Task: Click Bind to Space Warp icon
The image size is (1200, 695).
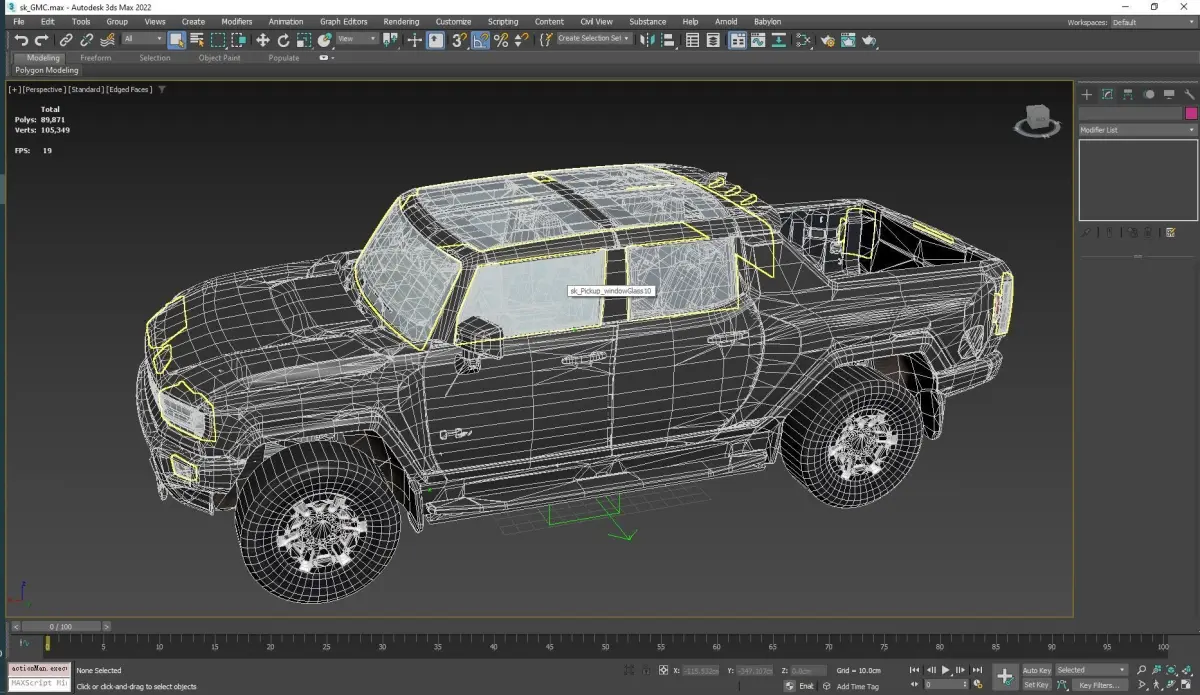Action: pos(108,40)
